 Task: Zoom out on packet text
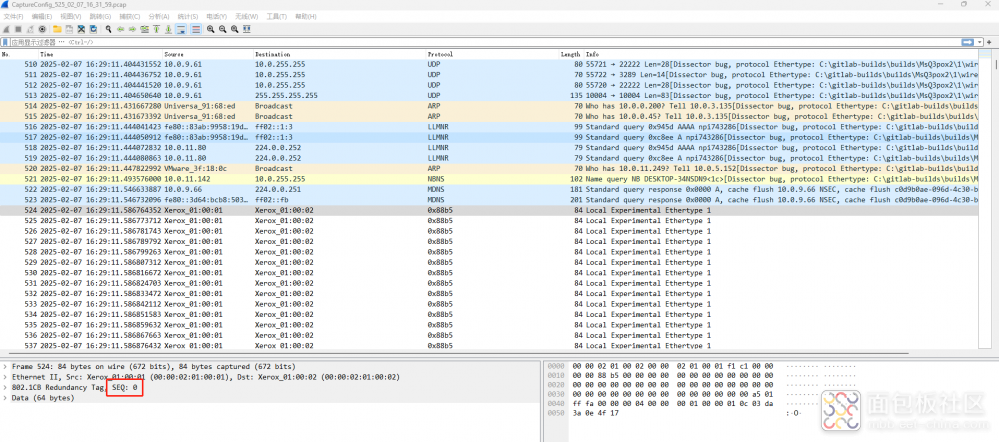coord(222,29)
